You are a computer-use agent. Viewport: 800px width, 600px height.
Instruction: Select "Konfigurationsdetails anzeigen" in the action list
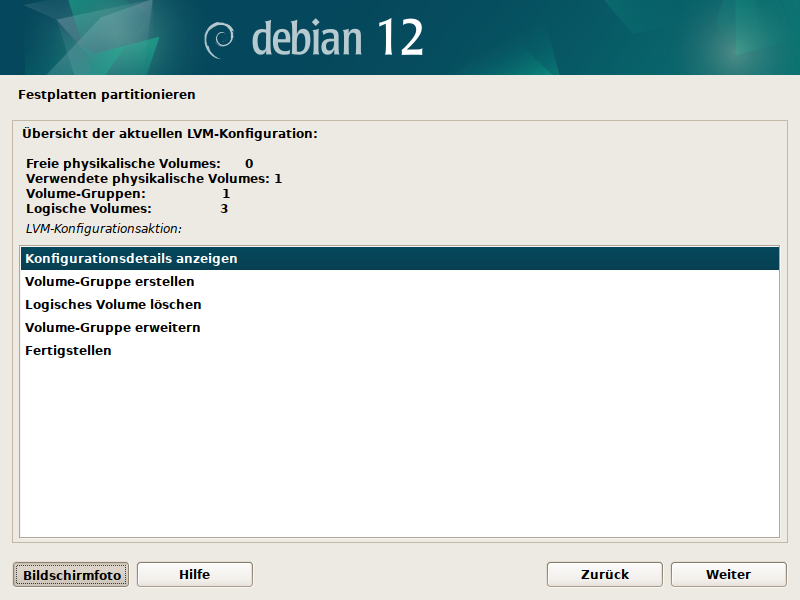click(x=131, y=258)
